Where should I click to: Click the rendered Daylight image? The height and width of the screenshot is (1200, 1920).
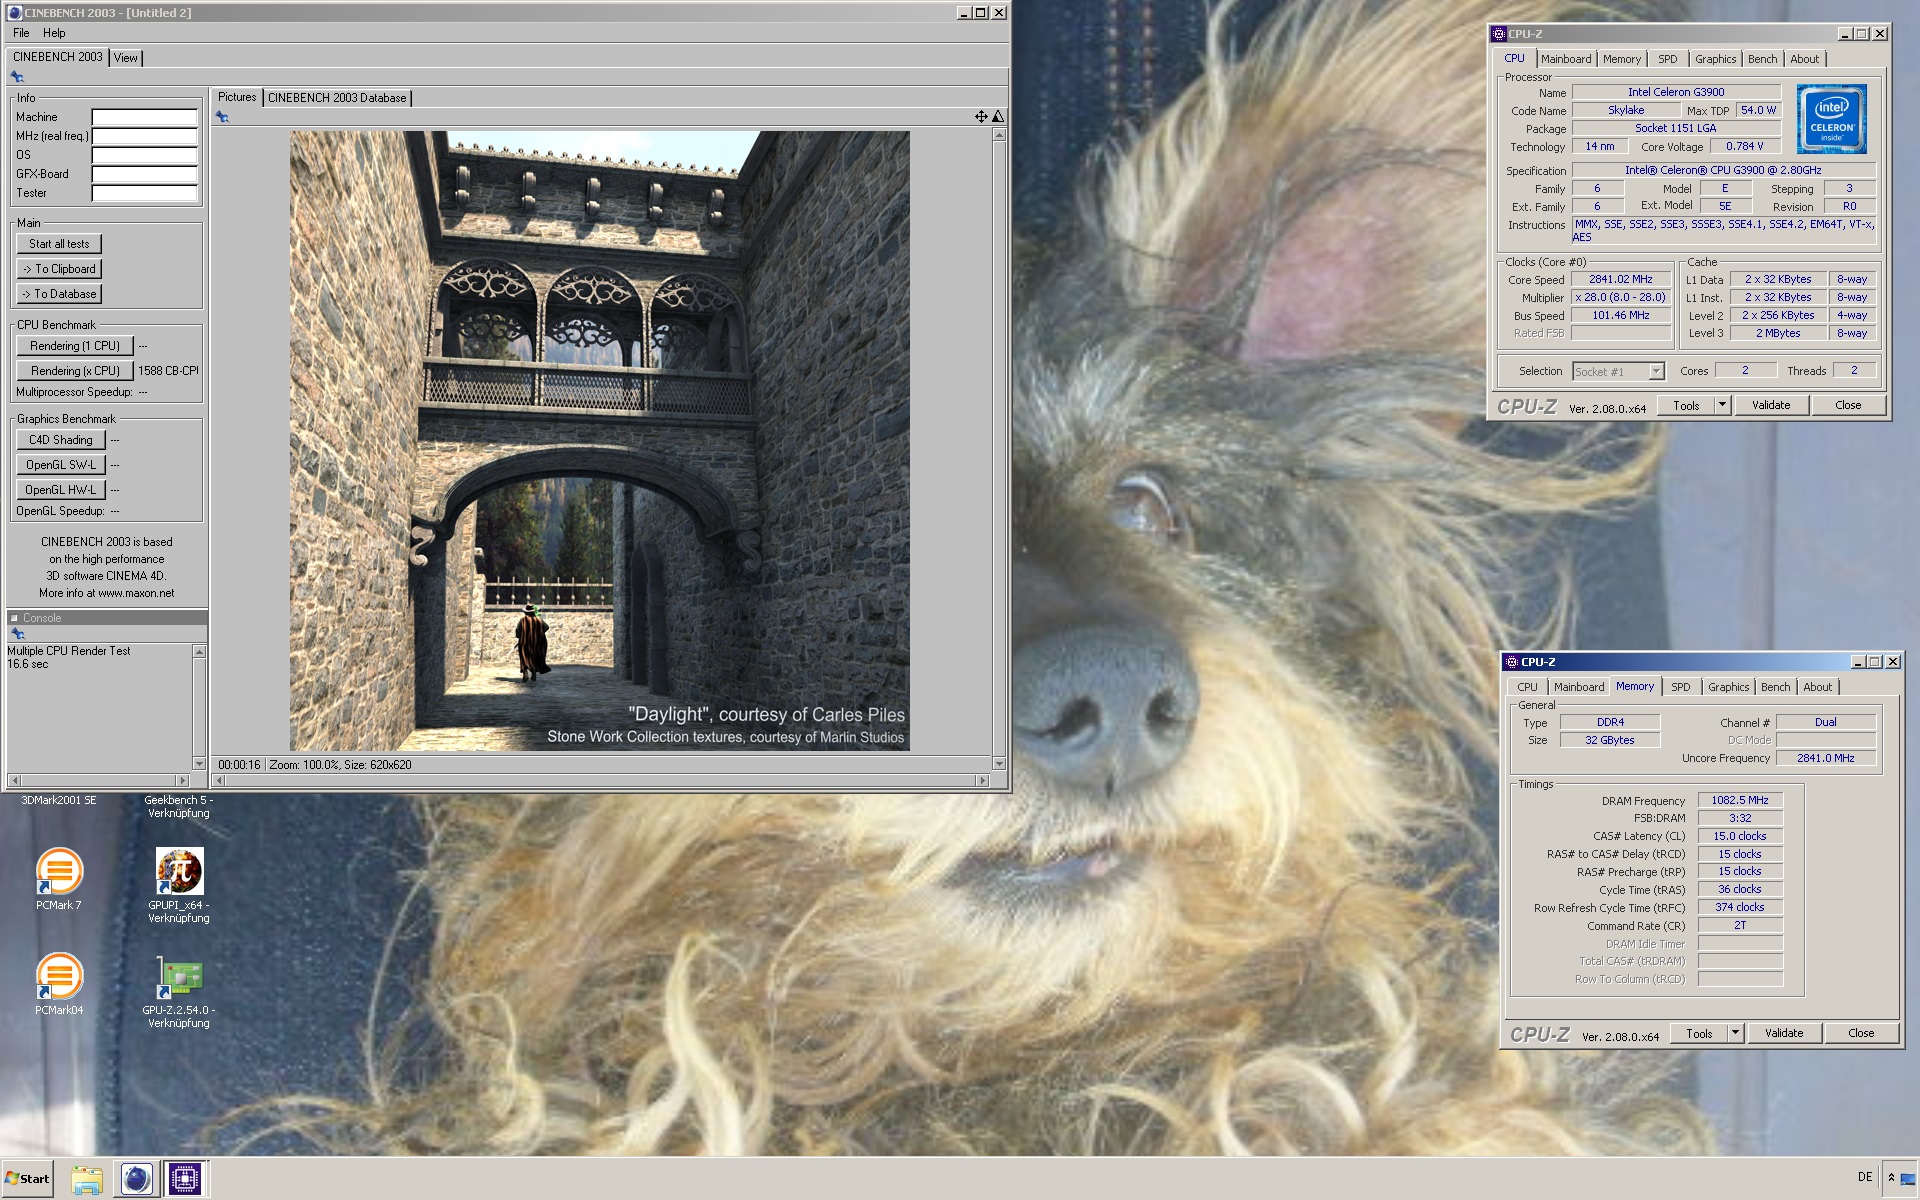[x=599, y=441]
